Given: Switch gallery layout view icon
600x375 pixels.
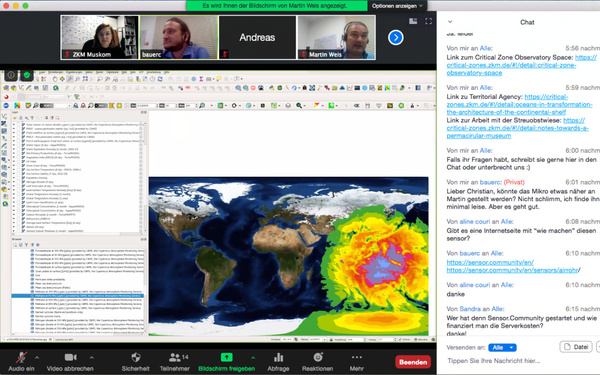Looking at the screenshot, I should tap(413, 21).
